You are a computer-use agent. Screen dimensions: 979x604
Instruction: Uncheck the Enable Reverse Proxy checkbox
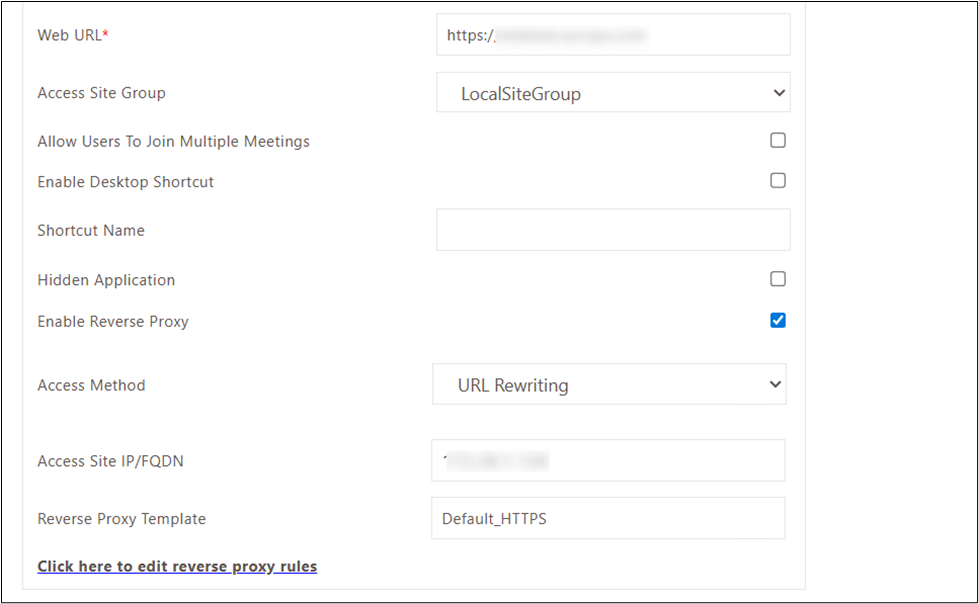click(x=778, y=320)
